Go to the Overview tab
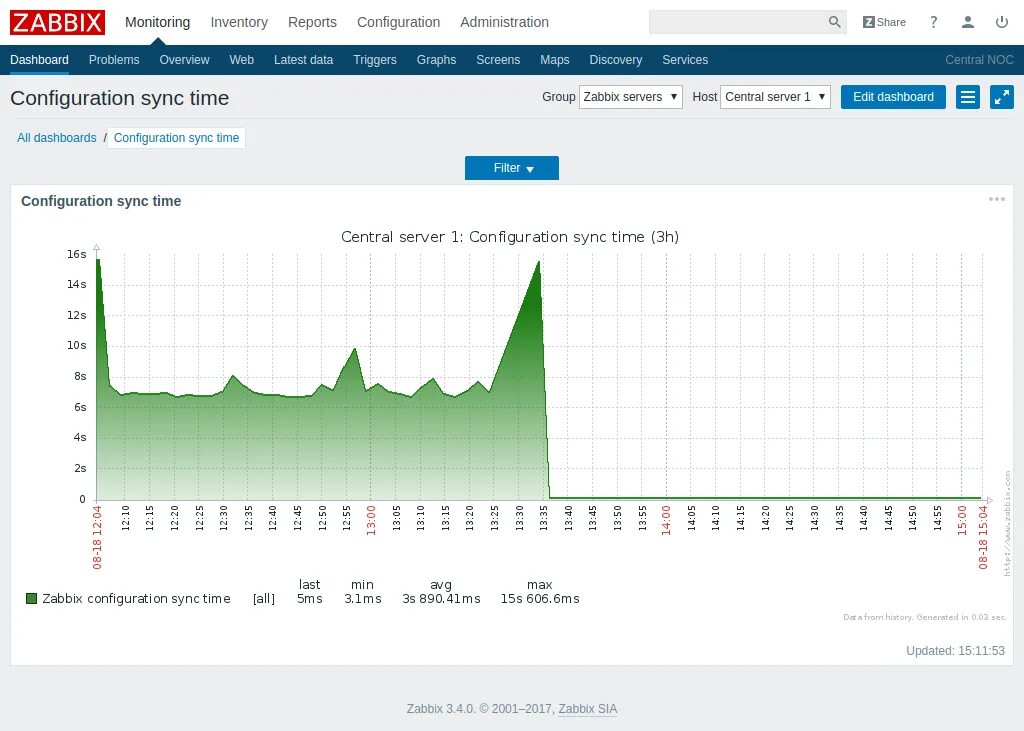Viewport: 1024px width, 731px height. [184, 59]
